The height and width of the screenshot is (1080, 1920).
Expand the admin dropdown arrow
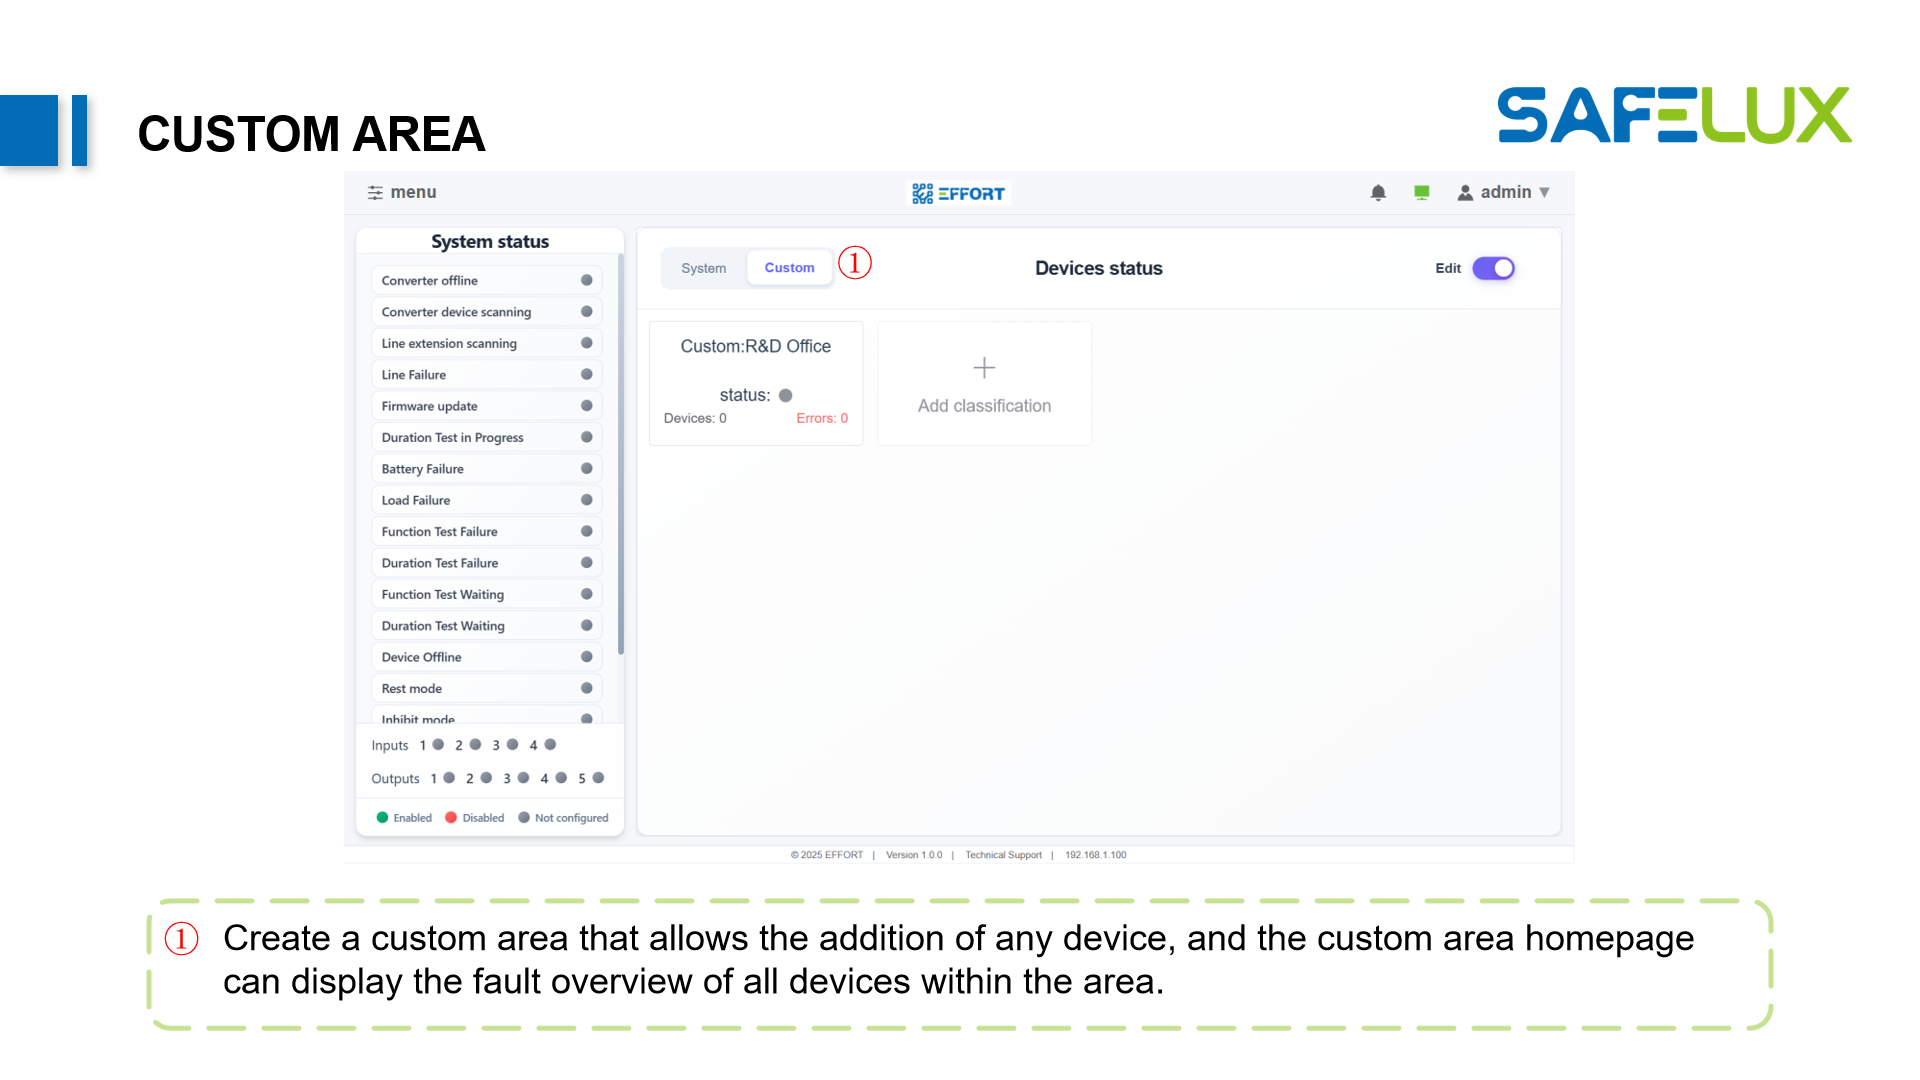coord(1545,193)
